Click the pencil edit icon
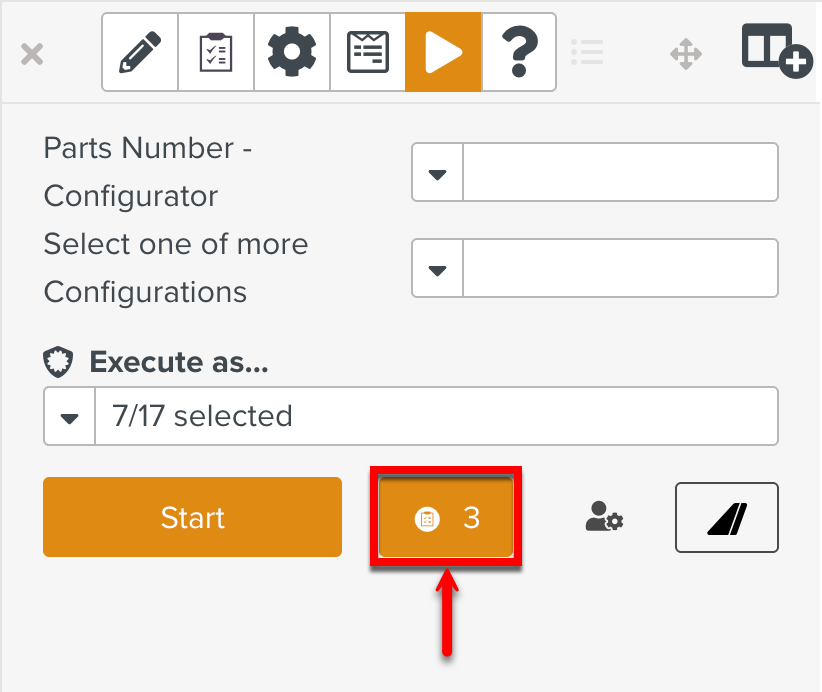 coord(140,52)
